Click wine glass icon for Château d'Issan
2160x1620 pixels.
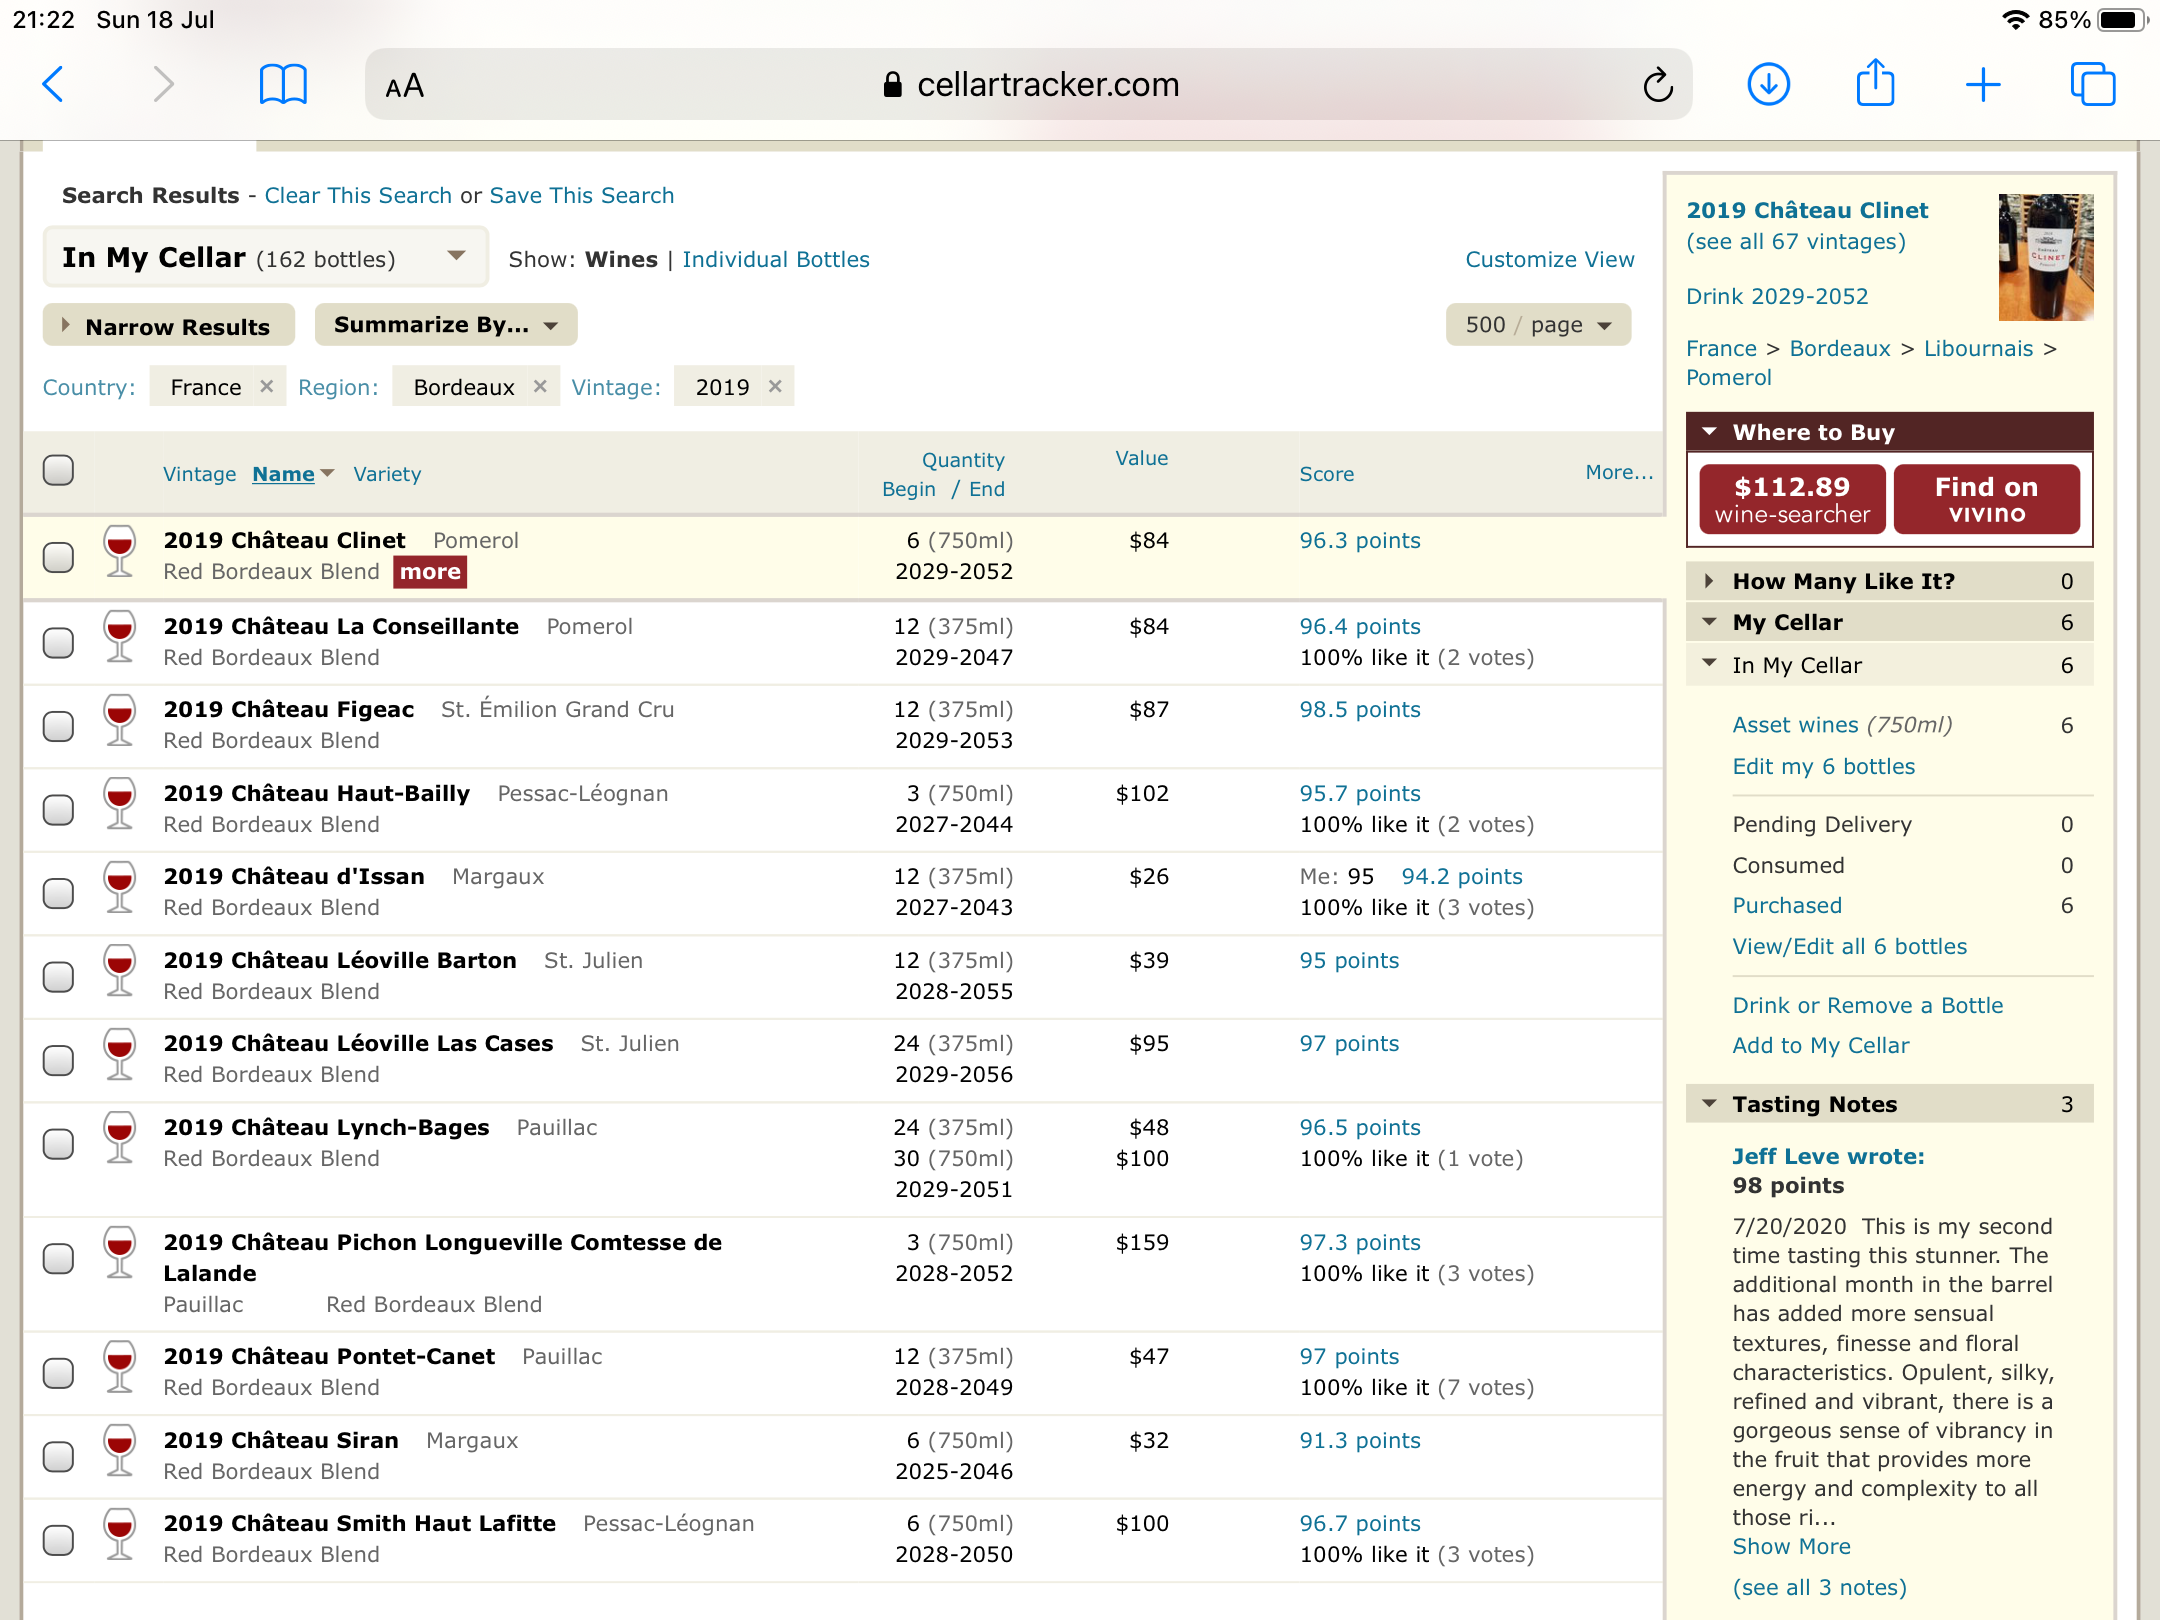pos(119,888)
